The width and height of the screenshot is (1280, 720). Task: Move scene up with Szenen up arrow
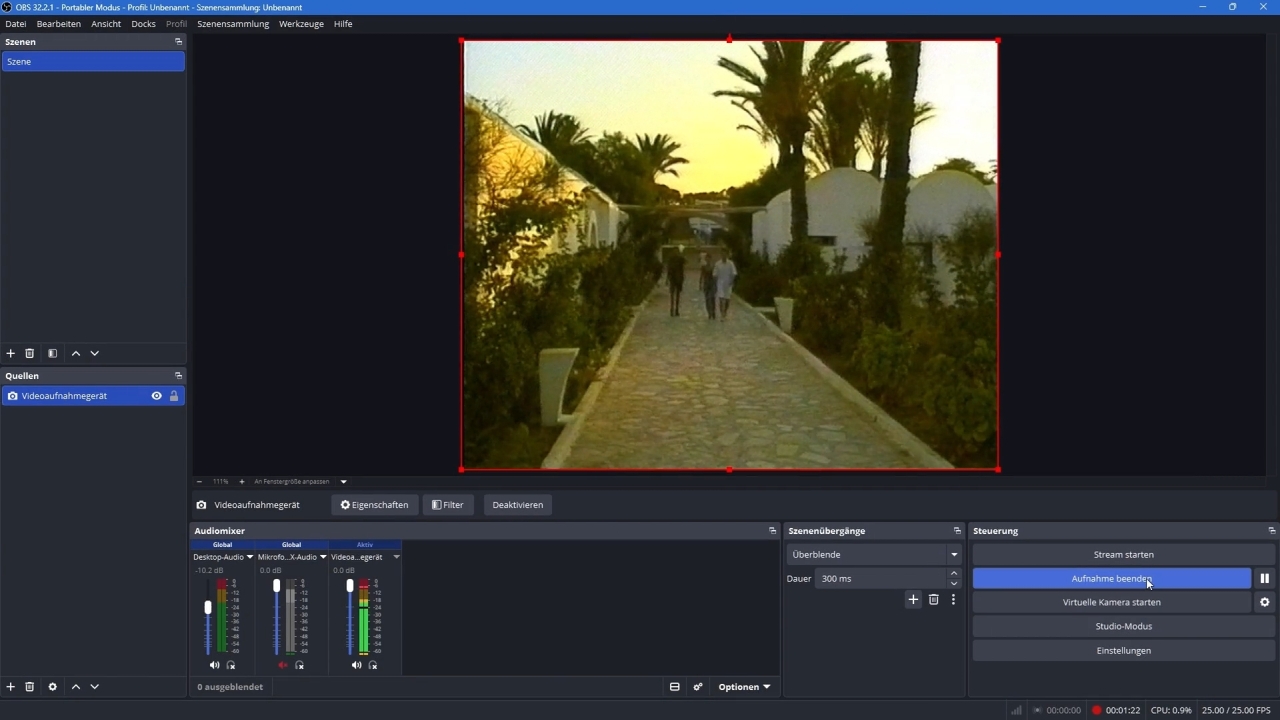coord(76,353)
